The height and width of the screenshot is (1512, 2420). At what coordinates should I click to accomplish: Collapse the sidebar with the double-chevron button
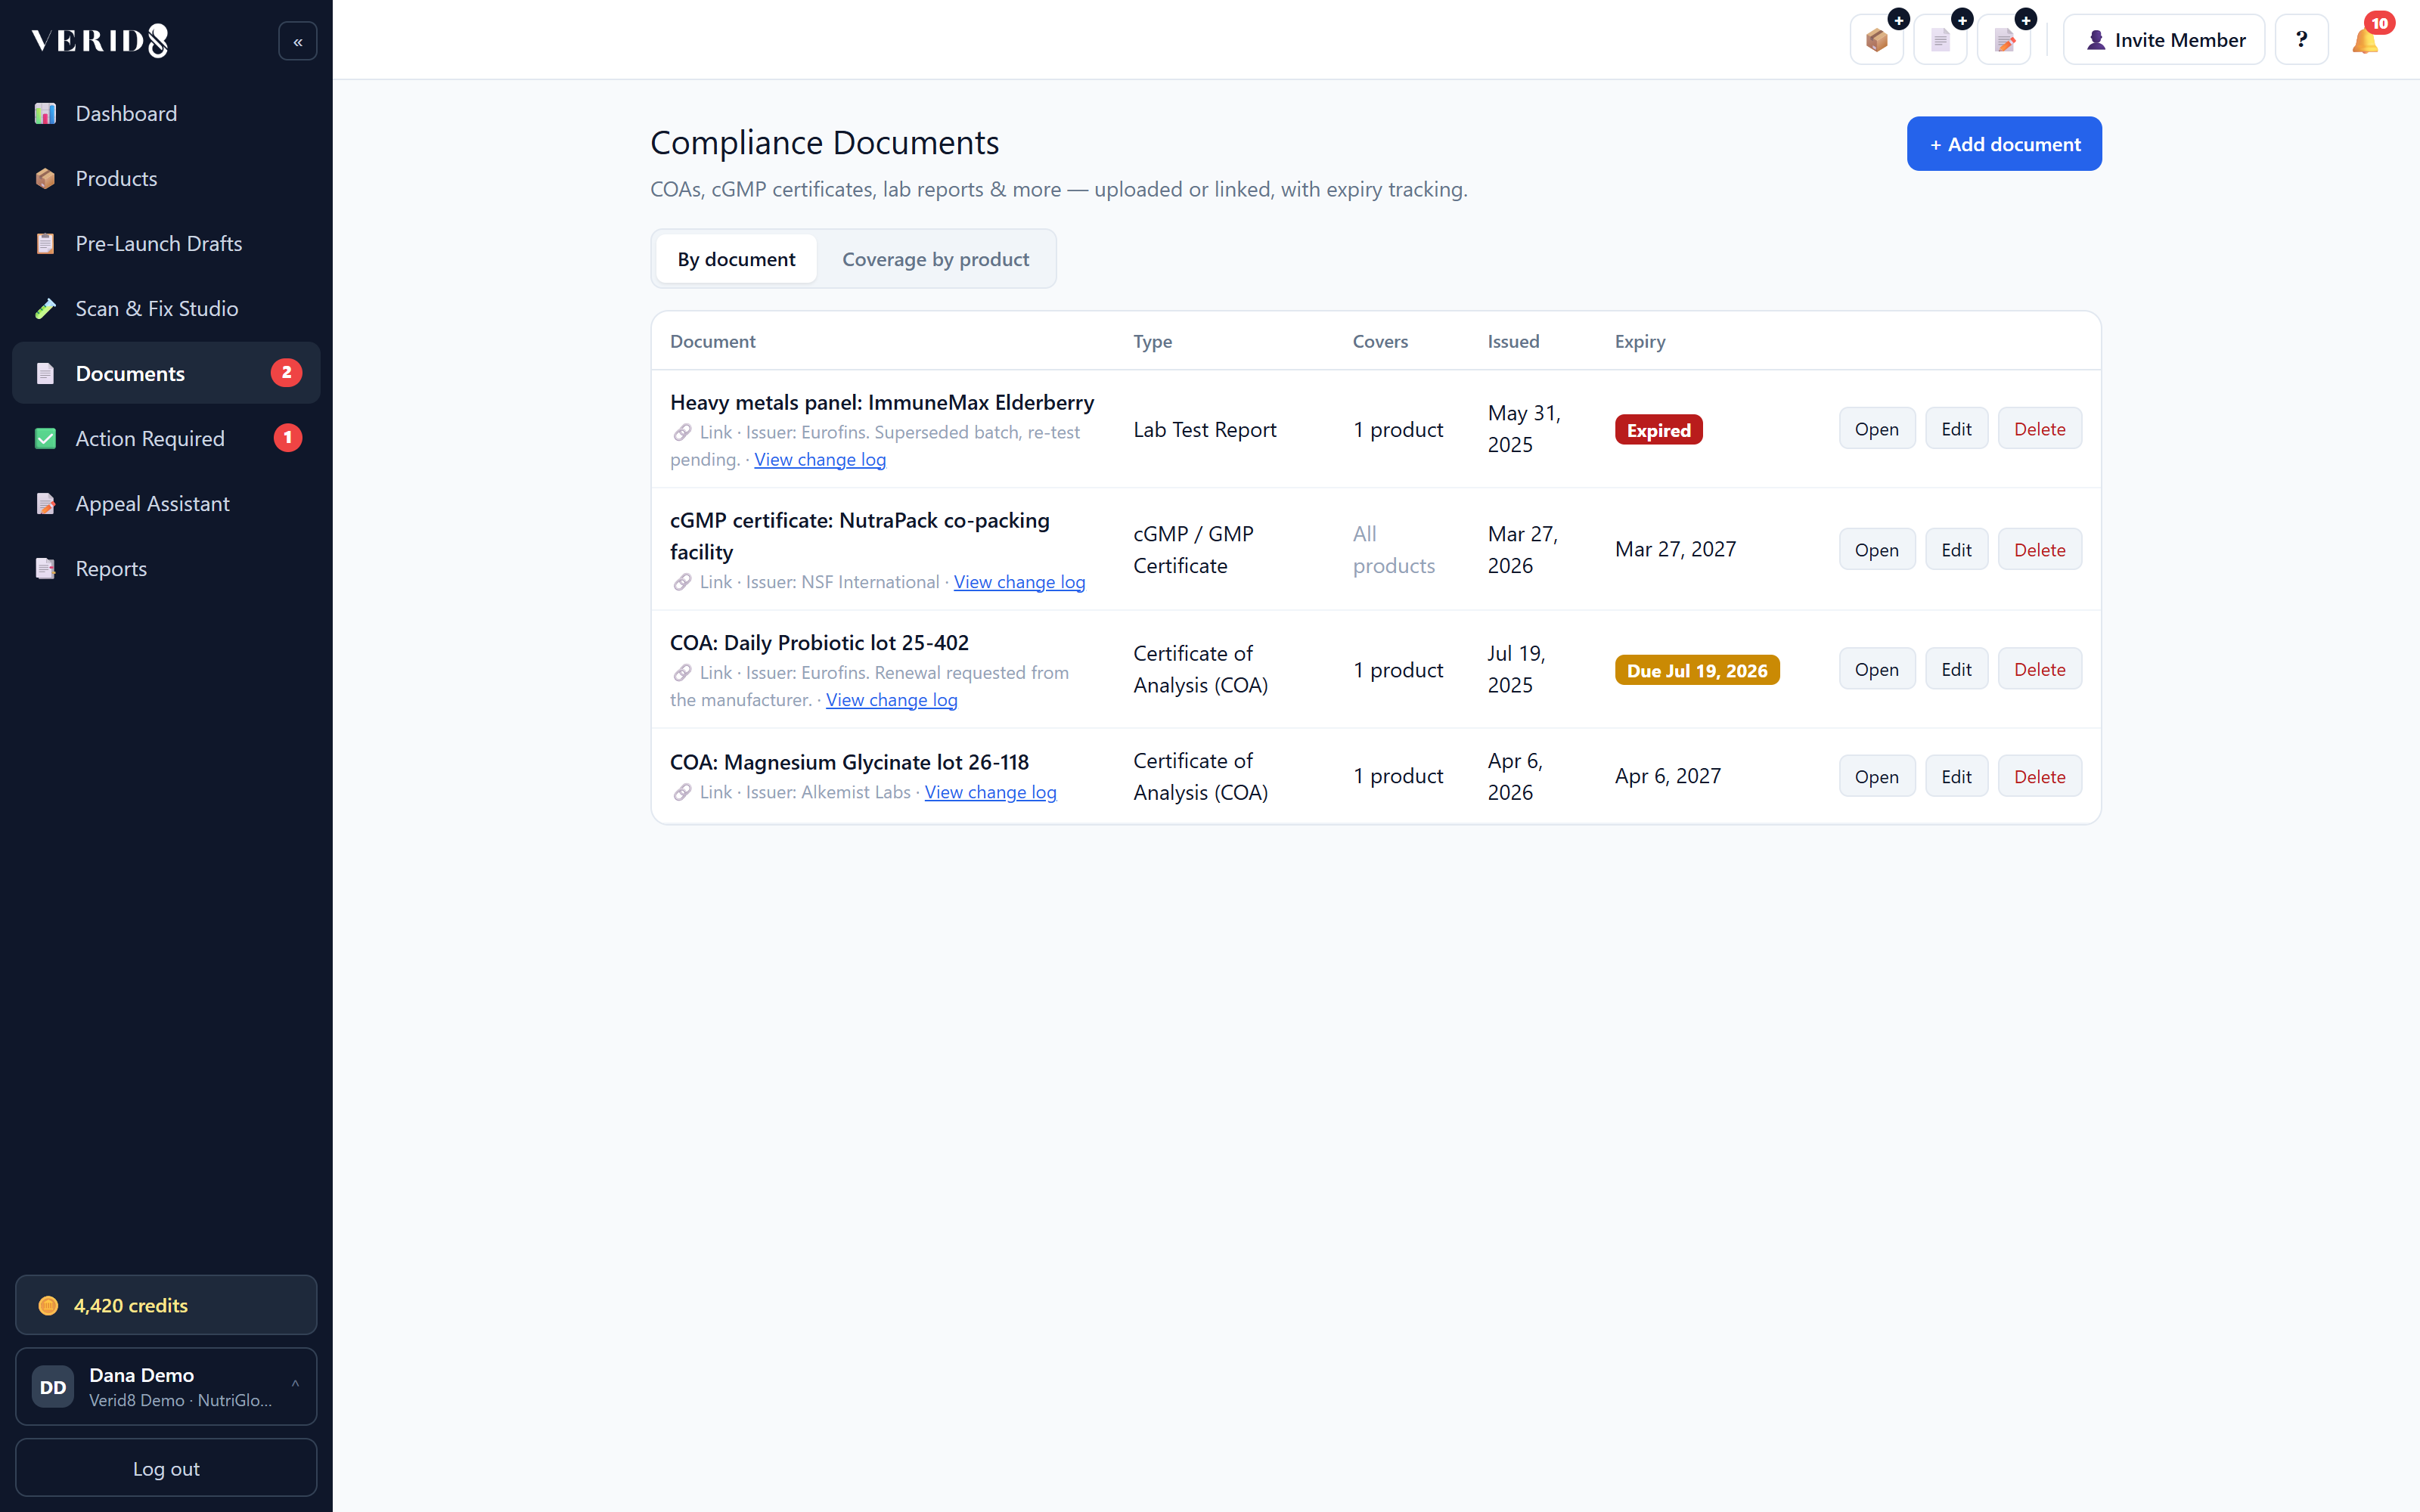point(297,41)
